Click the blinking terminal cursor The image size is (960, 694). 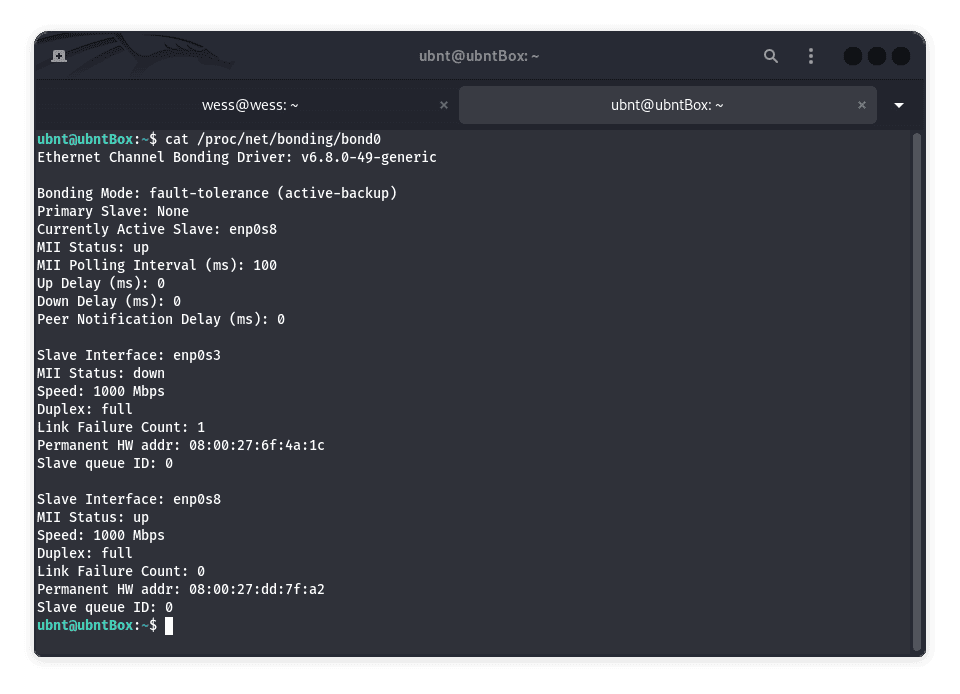(x=170, y=625)
